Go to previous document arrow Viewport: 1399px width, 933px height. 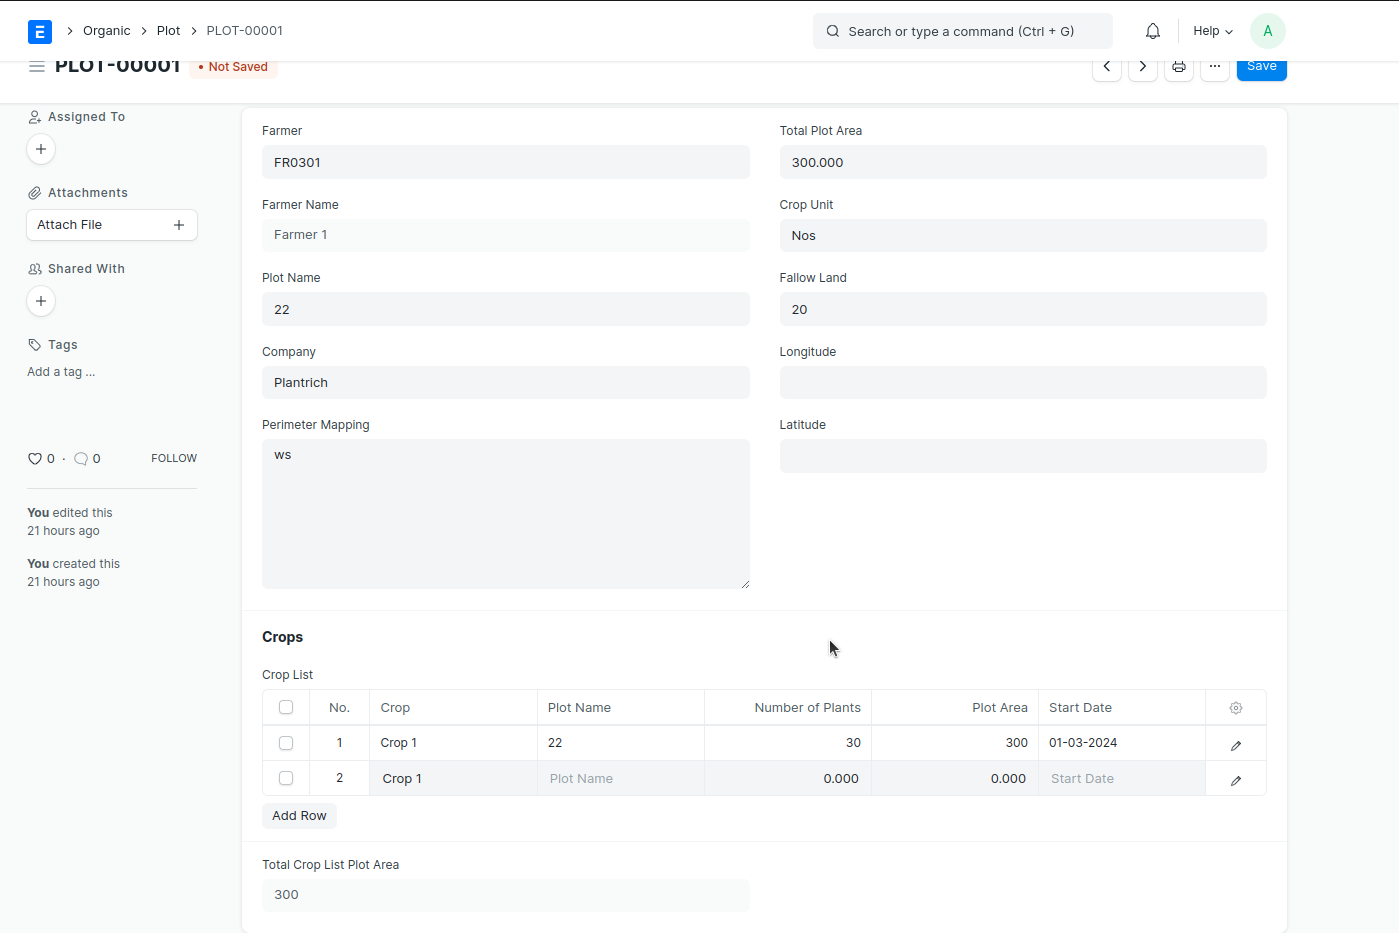tap(1107, 67)
